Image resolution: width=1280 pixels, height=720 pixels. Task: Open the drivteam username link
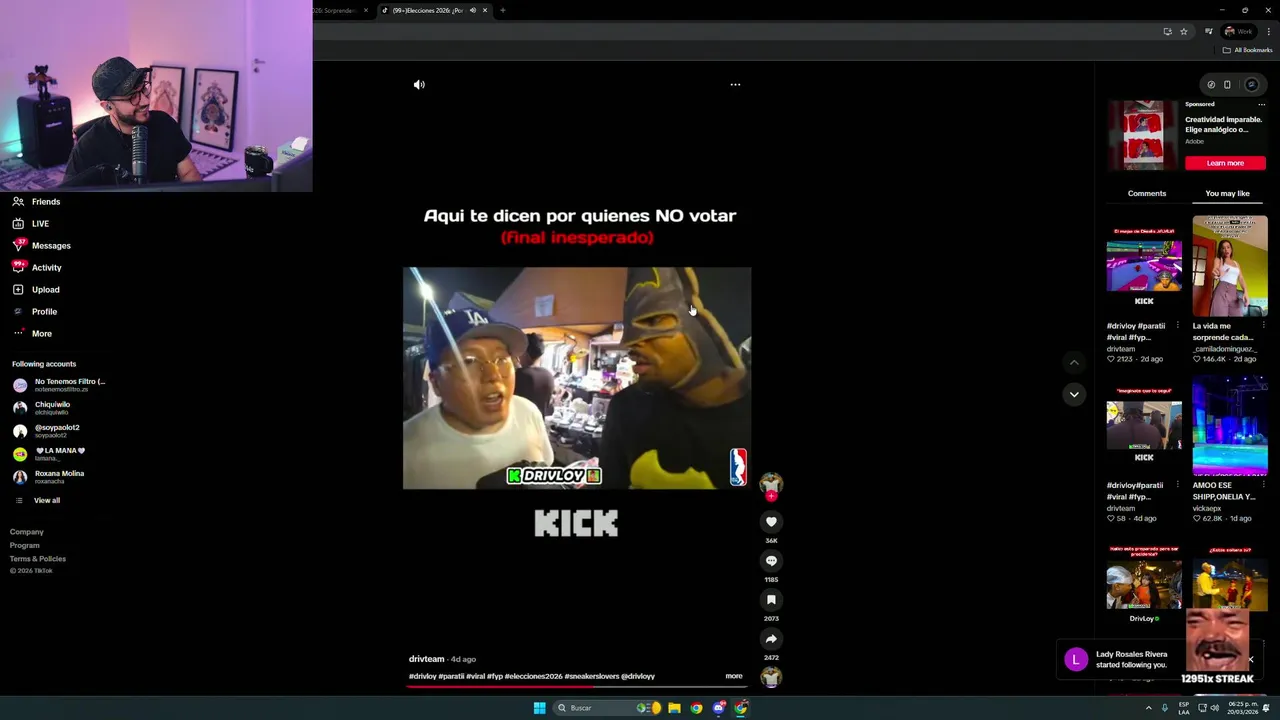(x=426, y=659)
